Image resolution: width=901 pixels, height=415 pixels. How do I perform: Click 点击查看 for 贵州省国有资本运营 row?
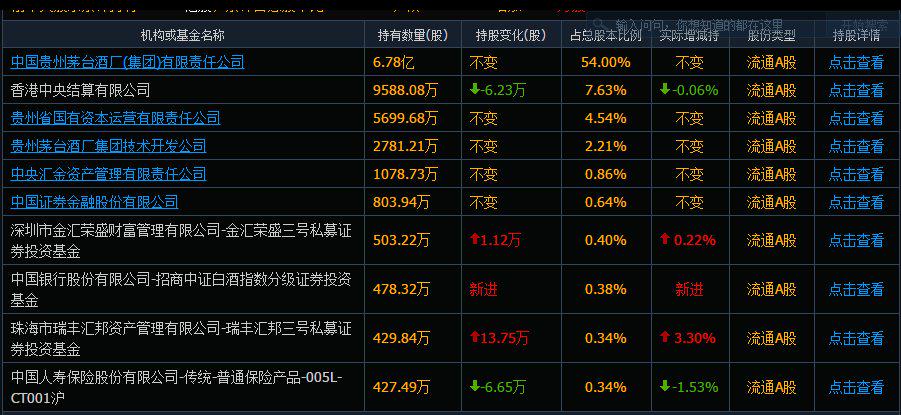click(856, 118)
